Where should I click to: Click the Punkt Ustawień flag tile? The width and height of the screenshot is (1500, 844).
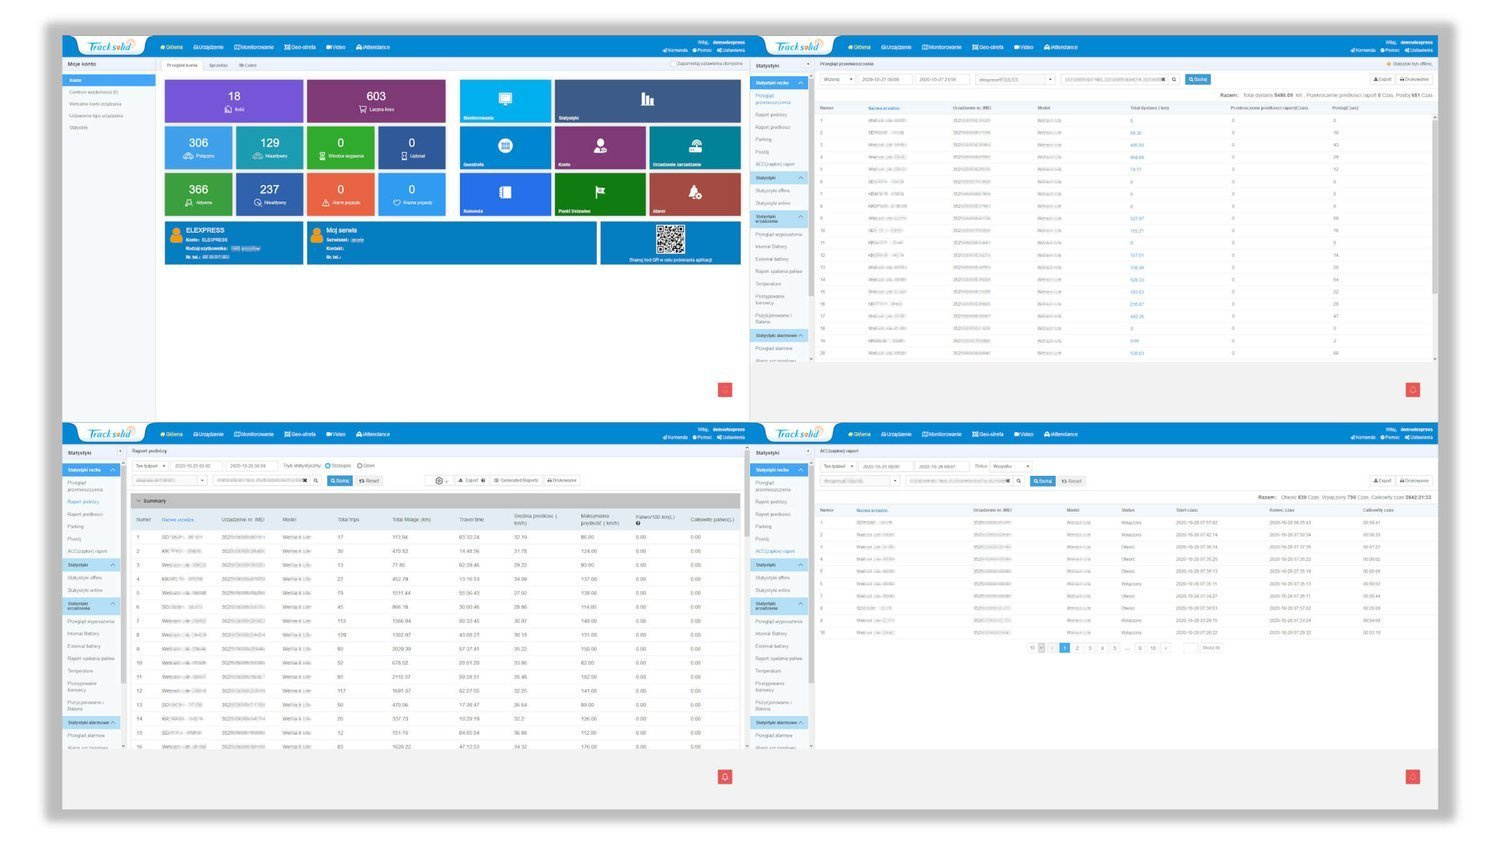click(599, 193)
